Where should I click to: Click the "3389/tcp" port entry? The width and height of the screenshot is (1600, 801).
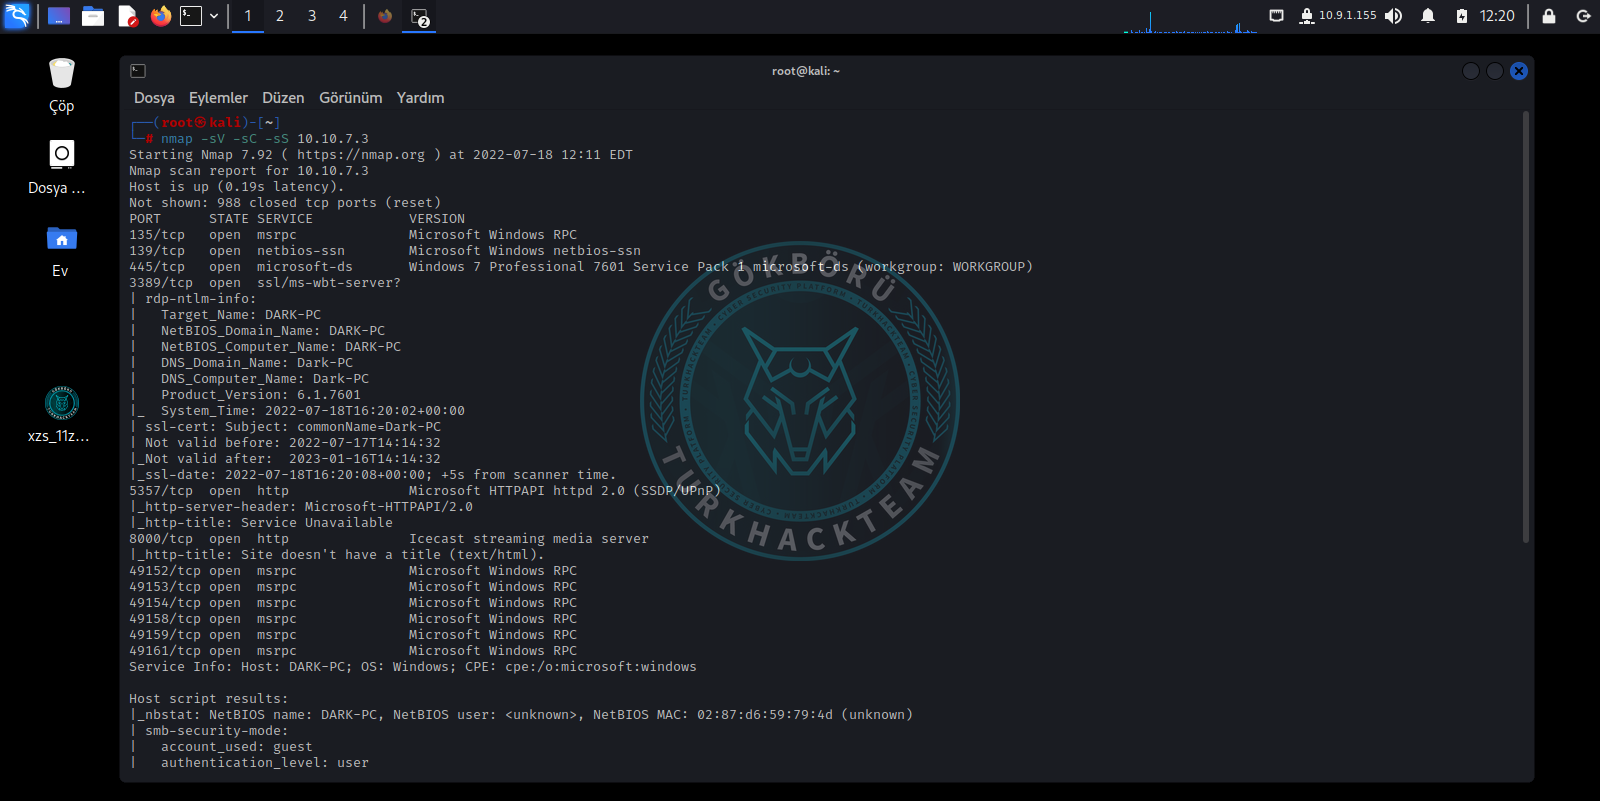click(161, 283)
